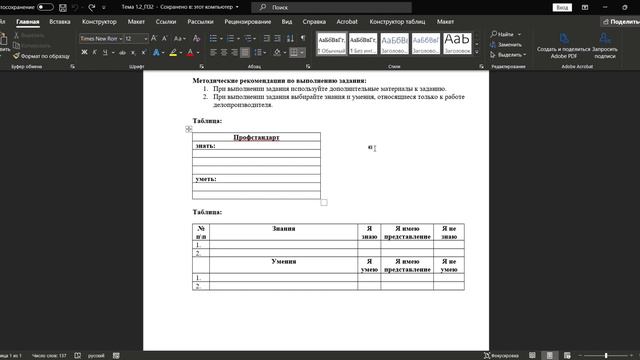
Task: Open the Рецензирование ribbon tab
Action: (x=248, y=22)
